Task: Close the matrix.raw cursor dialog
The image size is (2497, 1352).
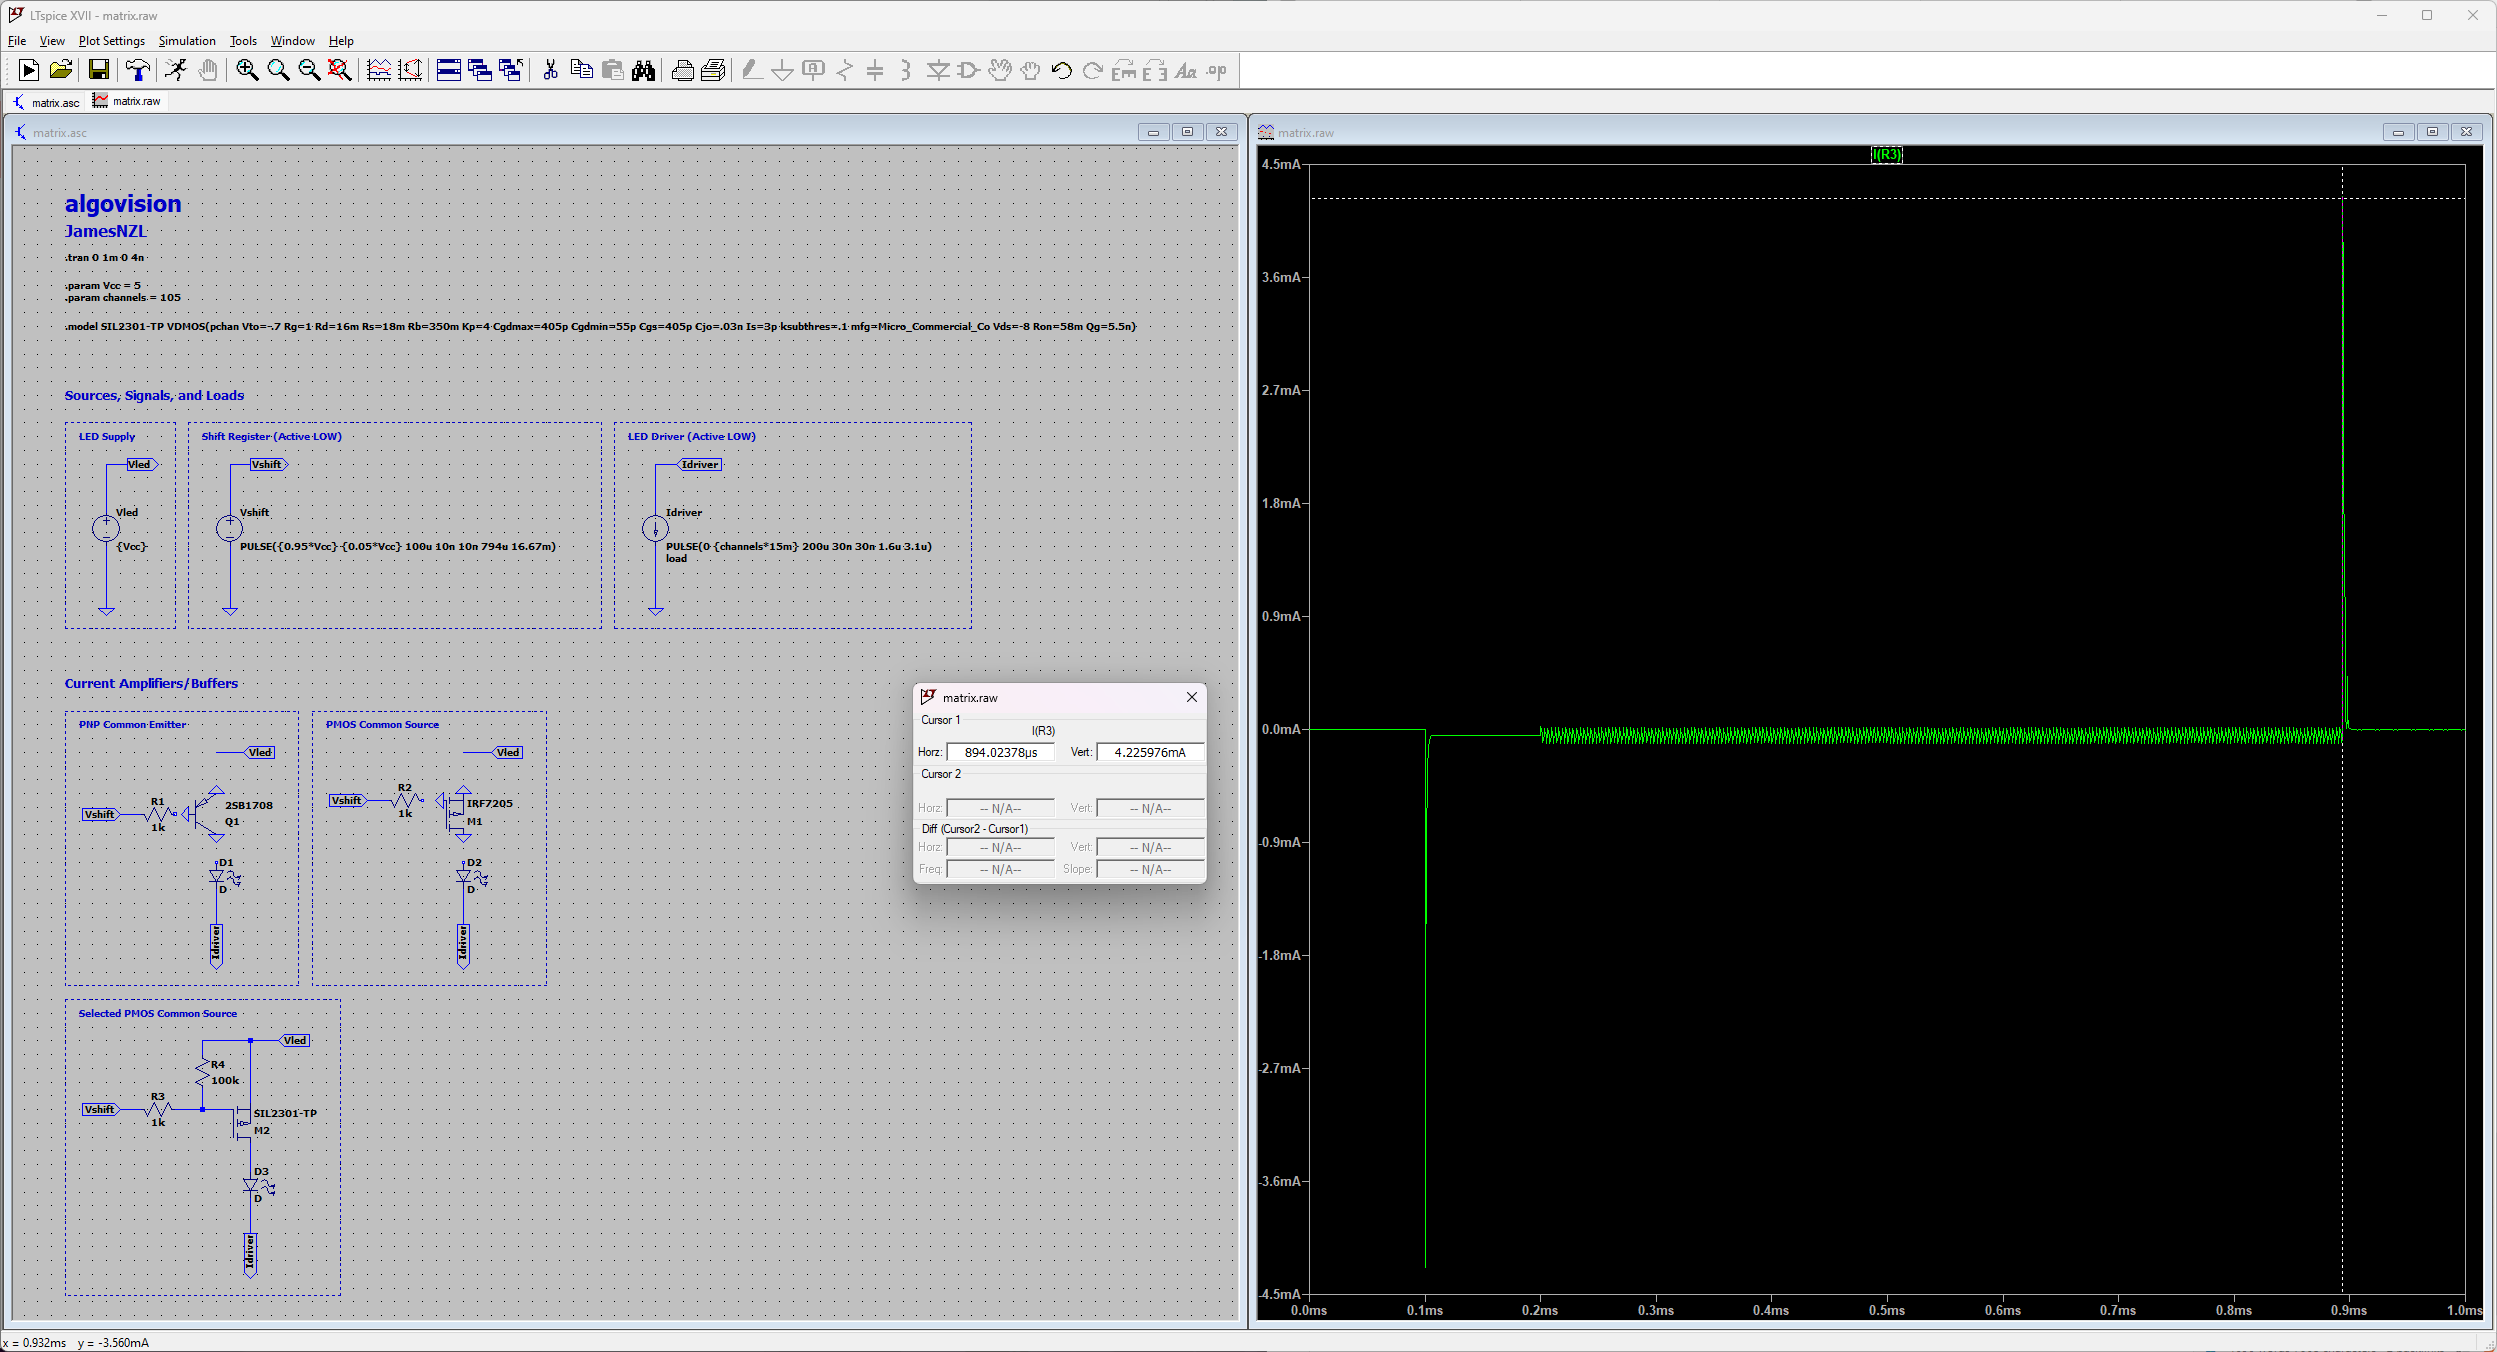Action: (x=1191, y=697)
